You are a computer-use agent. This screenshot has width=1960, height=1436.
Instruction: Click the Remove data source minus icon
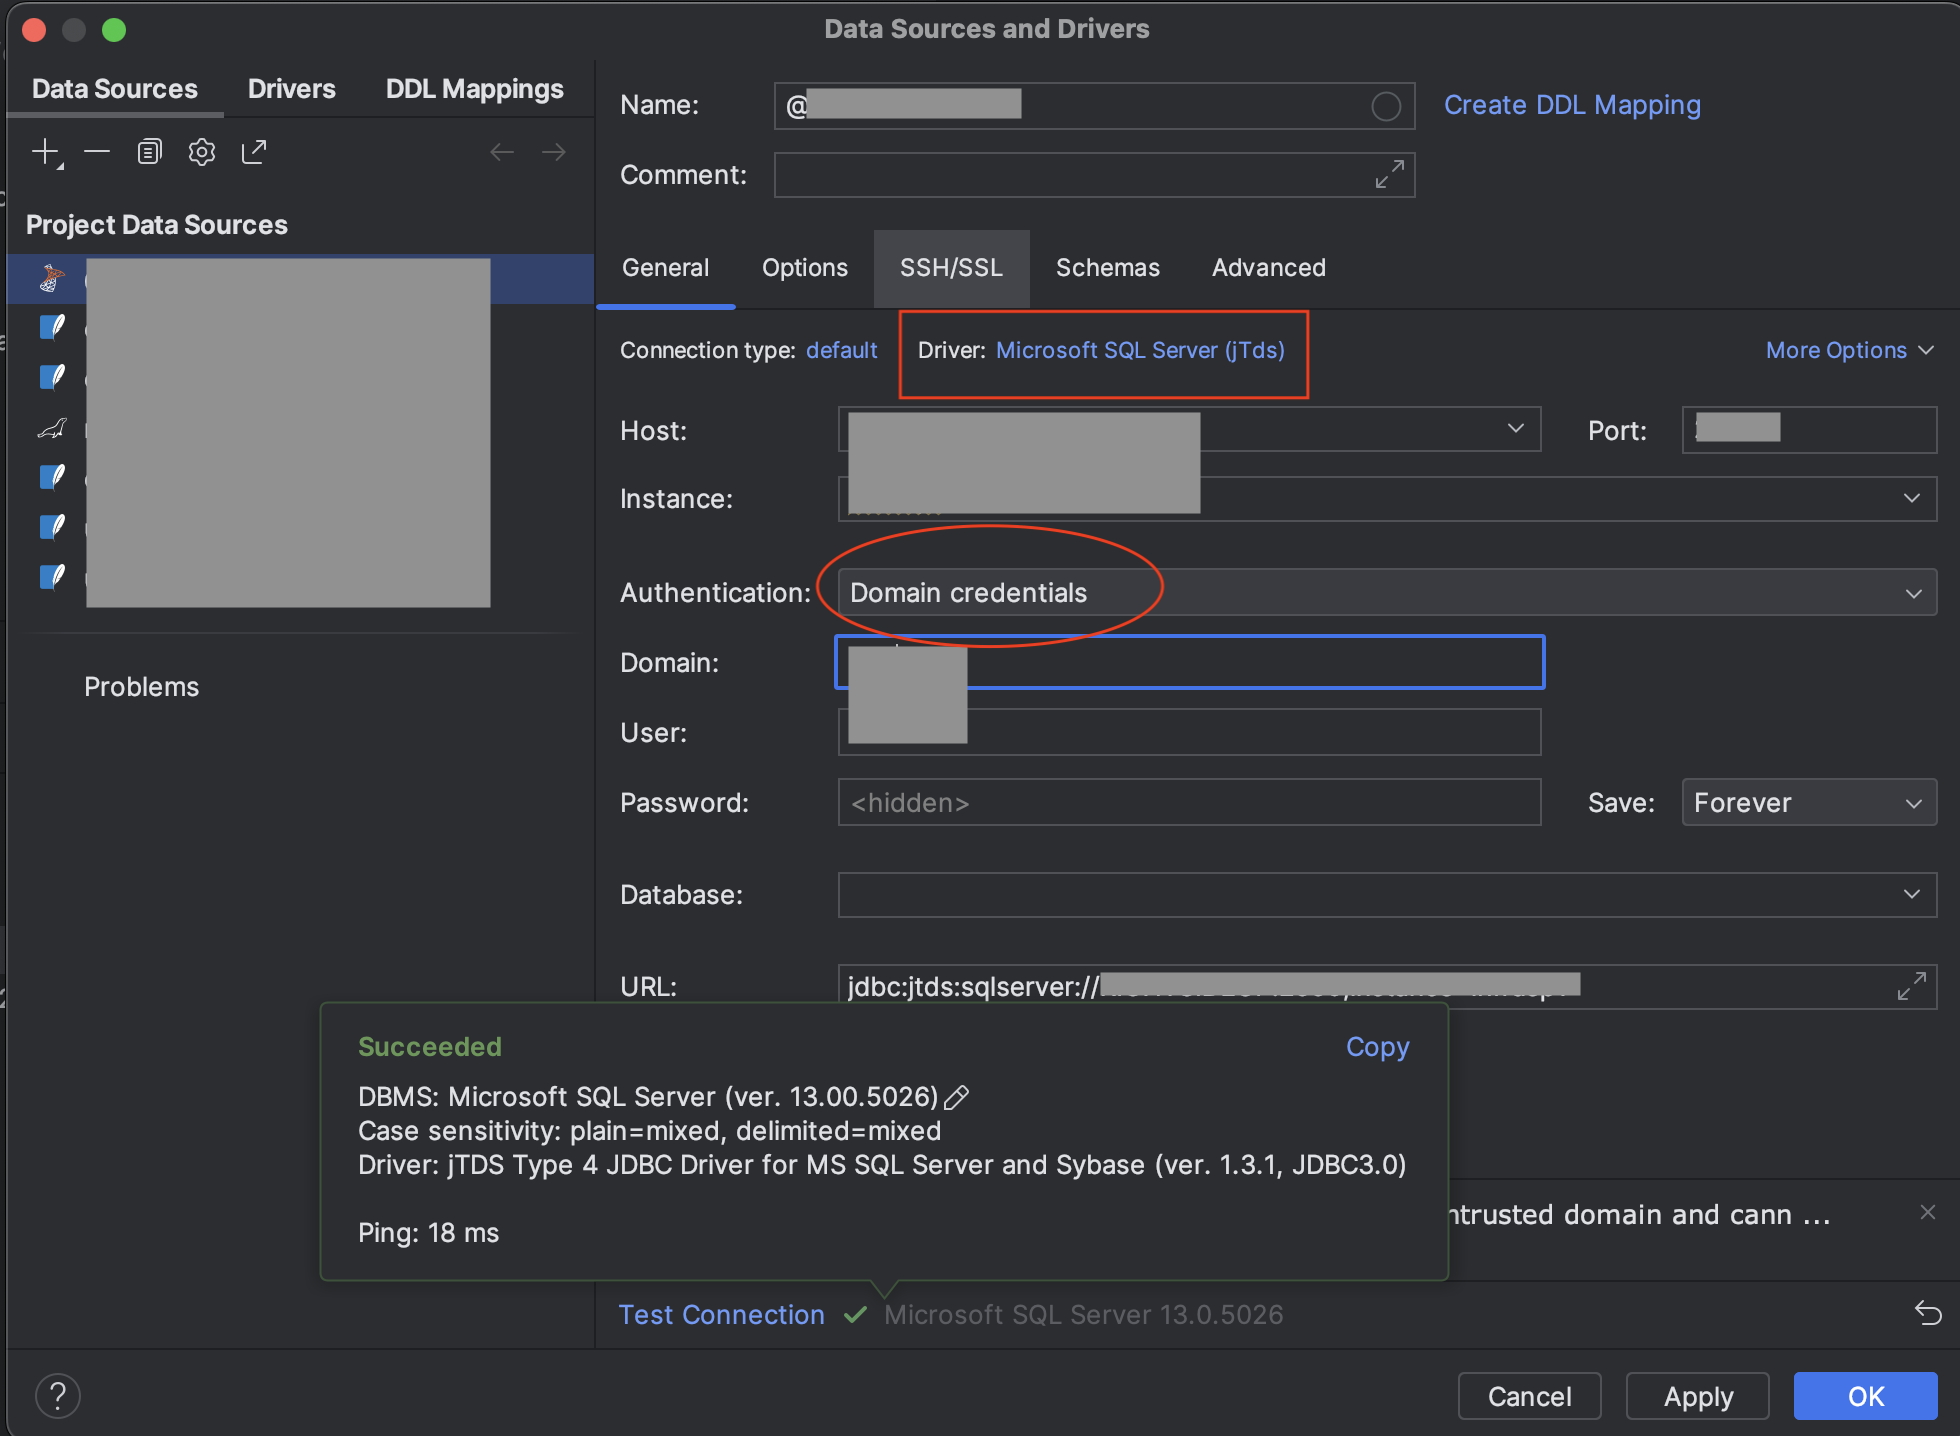pyautogui.click(x=97, y=152)
